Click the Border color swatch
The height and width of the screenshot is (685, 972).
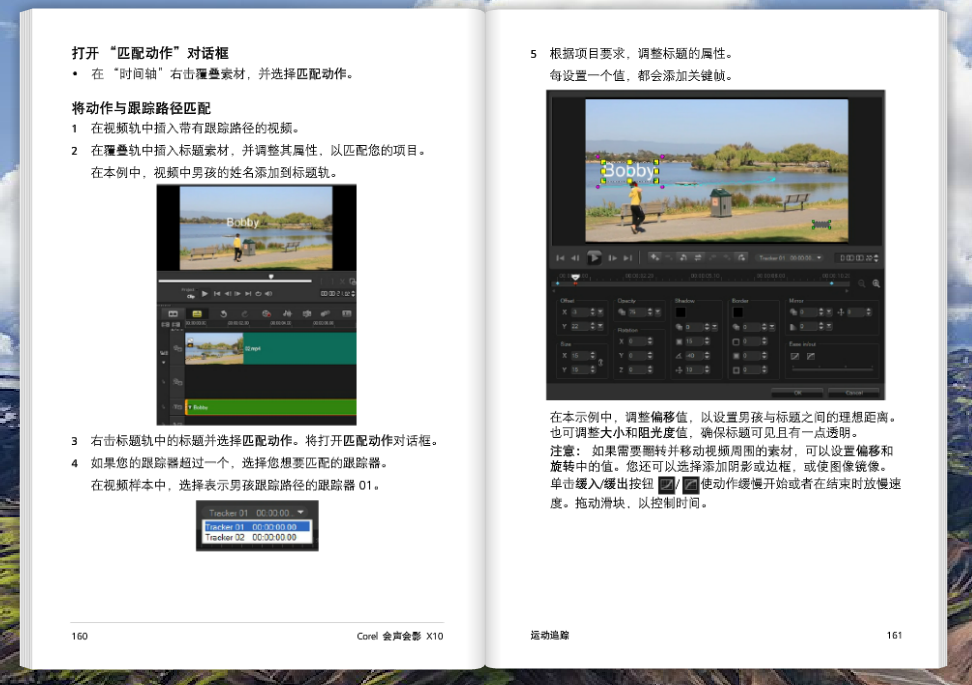click(x=738, y=312)
